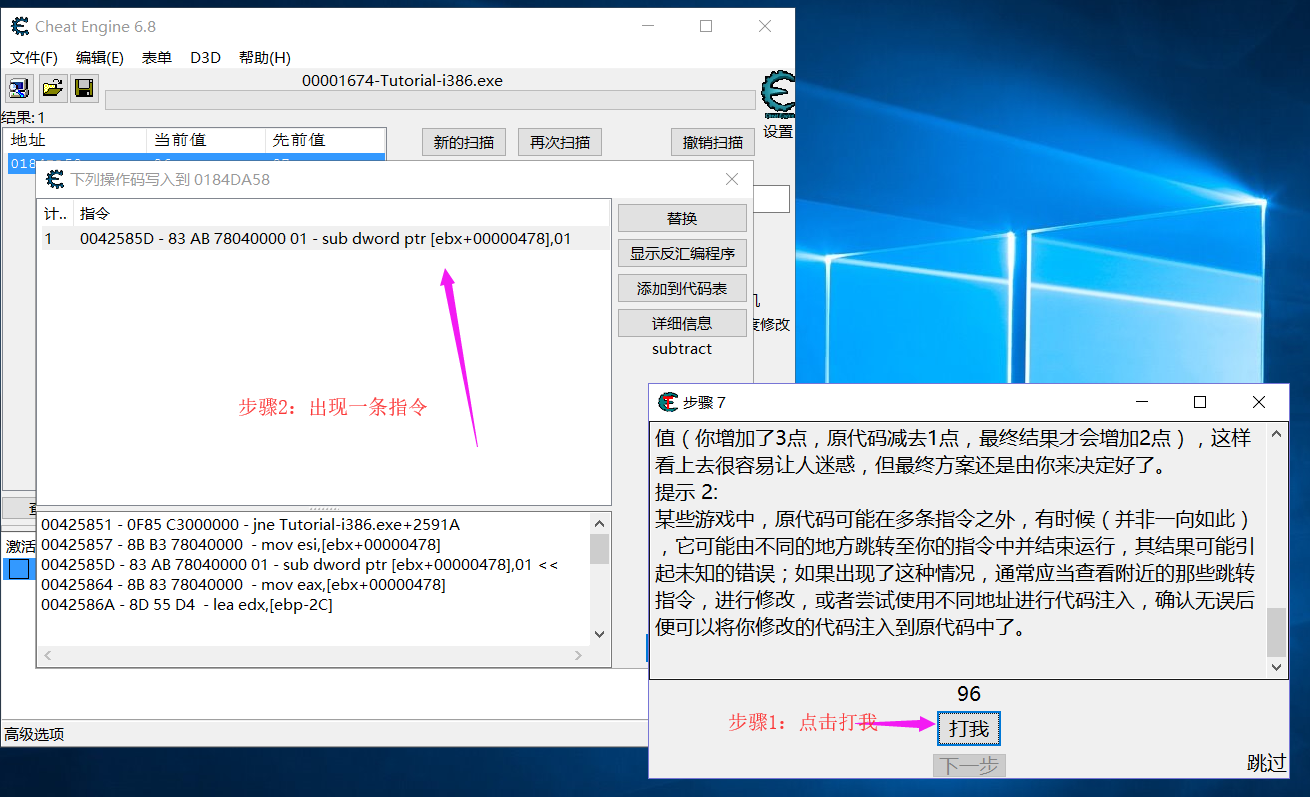
Task: Open the 编辑(E) menu
Action: pyautogui.click(x=98, y=57)
